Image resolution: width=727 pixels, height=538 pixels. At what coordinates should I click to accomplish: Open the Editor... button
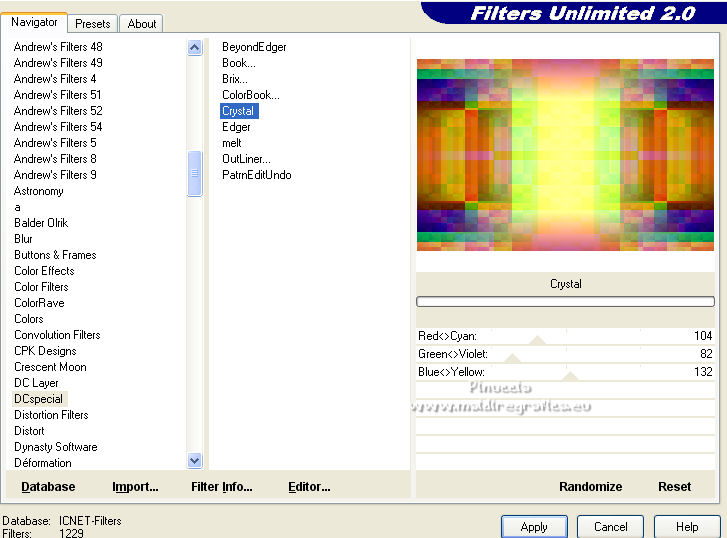pyautogui.click(x=309, y=487)
